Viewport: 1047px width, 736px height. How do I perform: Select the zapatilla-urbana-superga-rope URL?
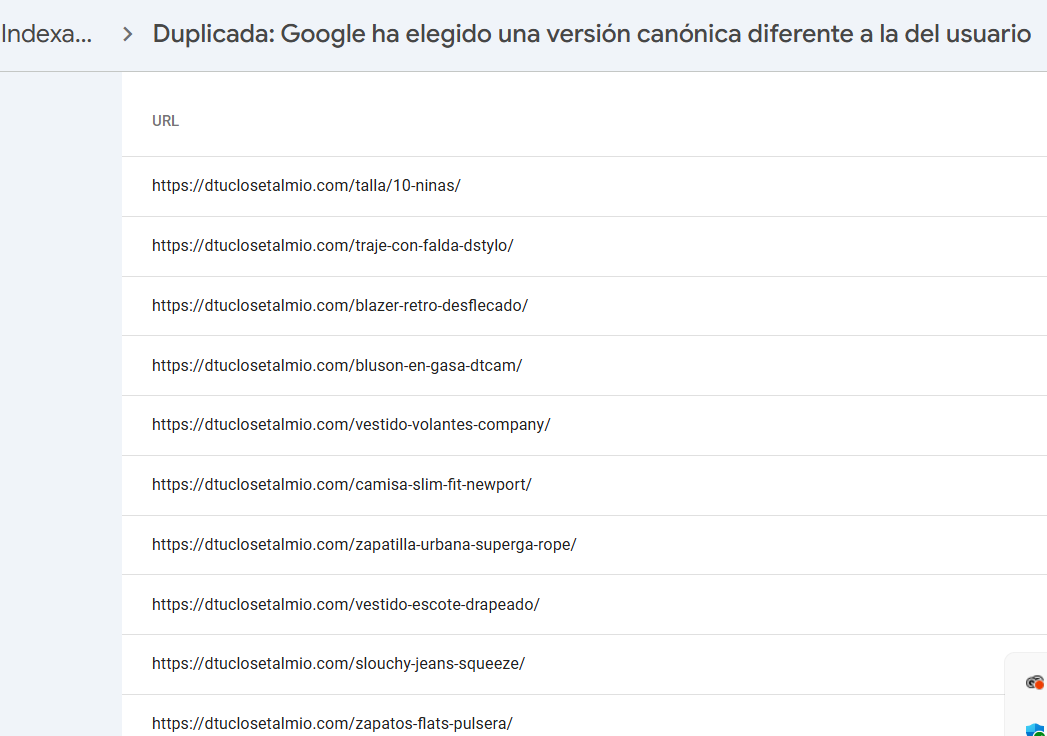pyautogui.click(x=364, y=545)
